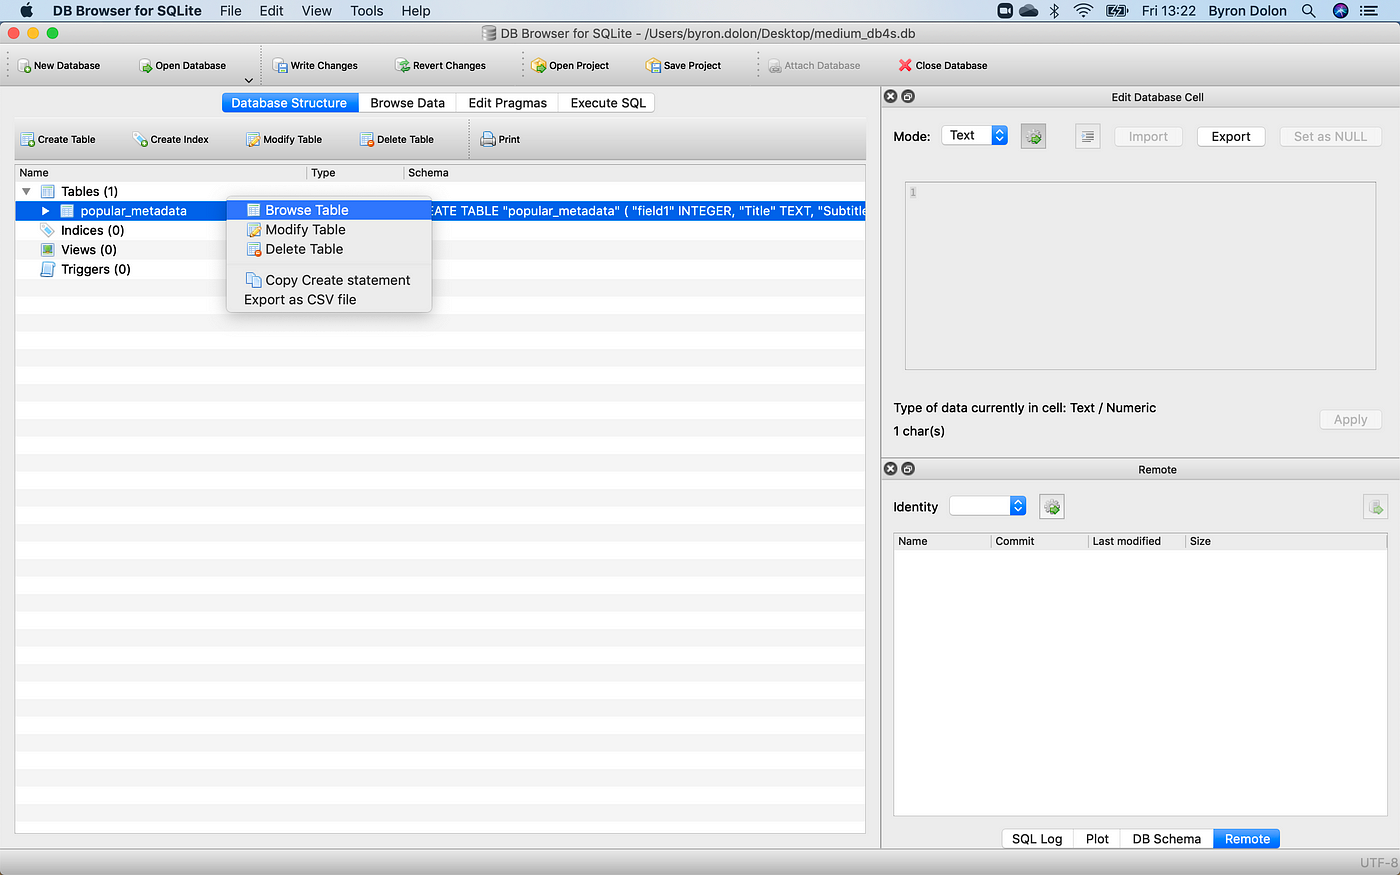Image resolution: width=1400 pixels, height=875 pixels.
Task: Click the Identity settings gear icon
Action: click(x=1052, y=507)
